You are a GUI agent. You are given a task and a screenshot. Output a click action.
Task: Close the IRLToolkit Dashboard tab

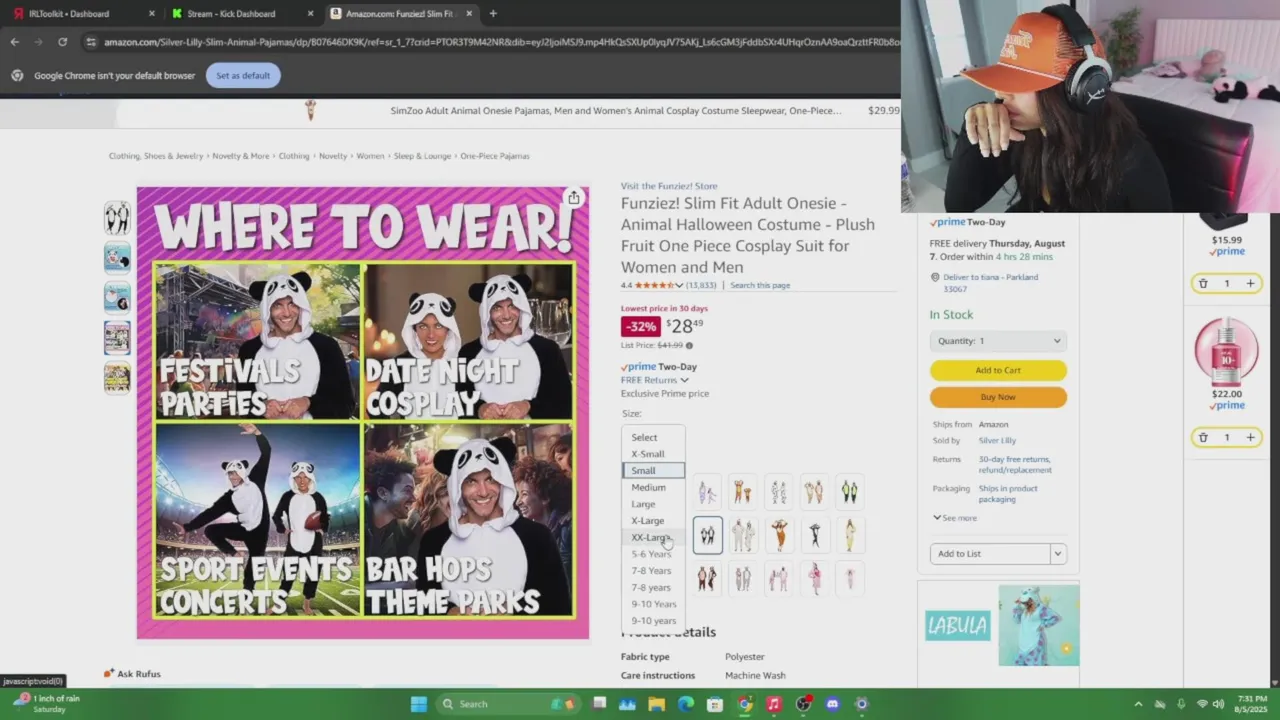pos(152,14)
